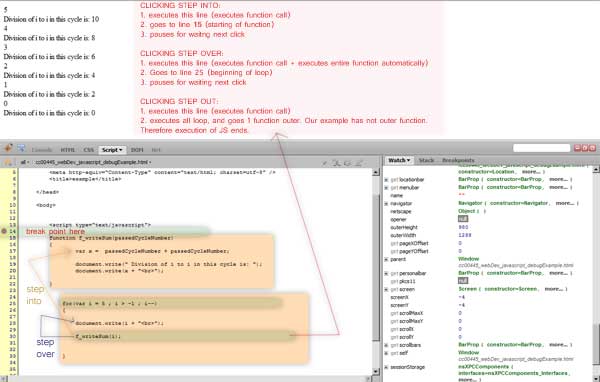Click the outerWidth value 1288
Image resolution: width=600 pixels, height=382 pixels.
(465, 235)
